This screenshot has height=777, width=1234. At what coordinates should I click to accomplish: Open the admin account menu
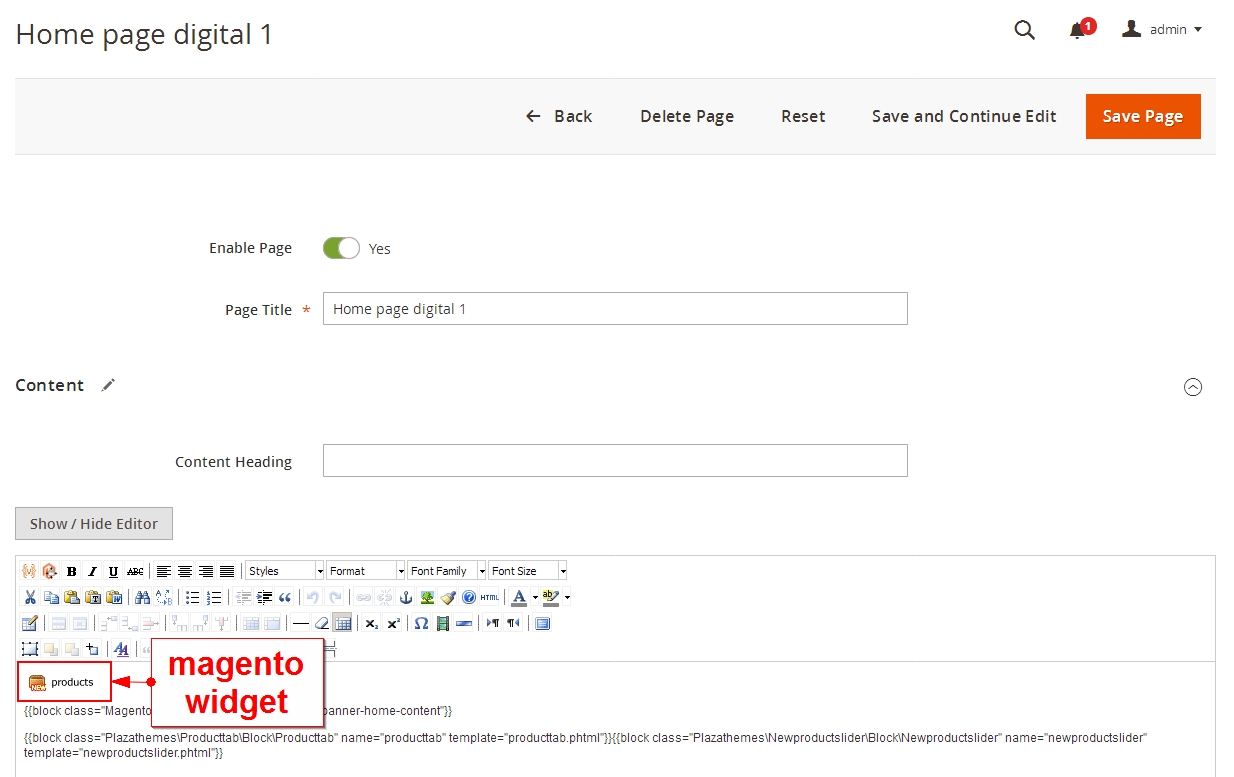click(x=1161, y=30)
